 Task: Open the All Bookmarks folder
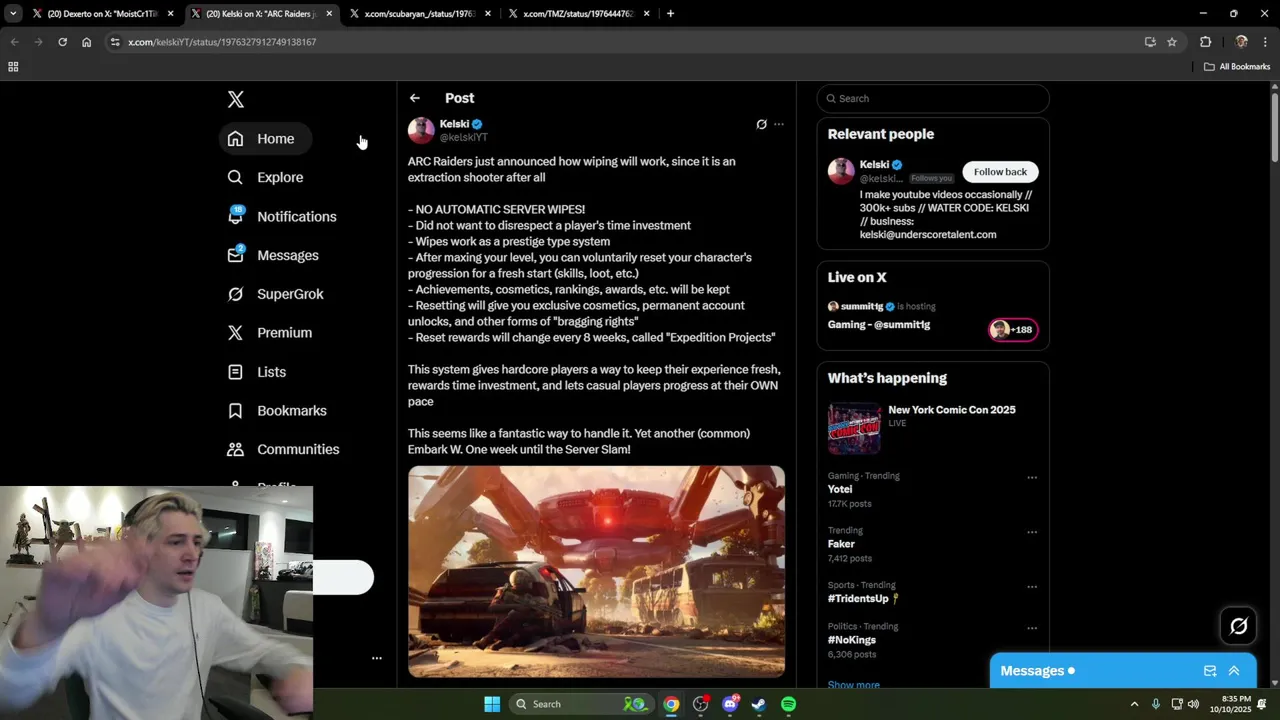tap(1237, 67)
